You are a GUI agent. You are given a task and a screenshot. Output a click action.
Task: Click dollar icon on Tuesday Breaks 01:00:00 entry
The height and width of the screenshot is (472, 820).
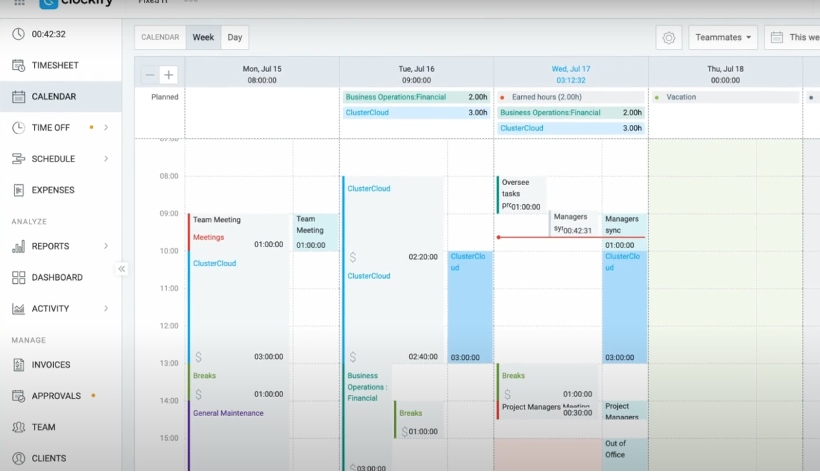pos(404,432)
